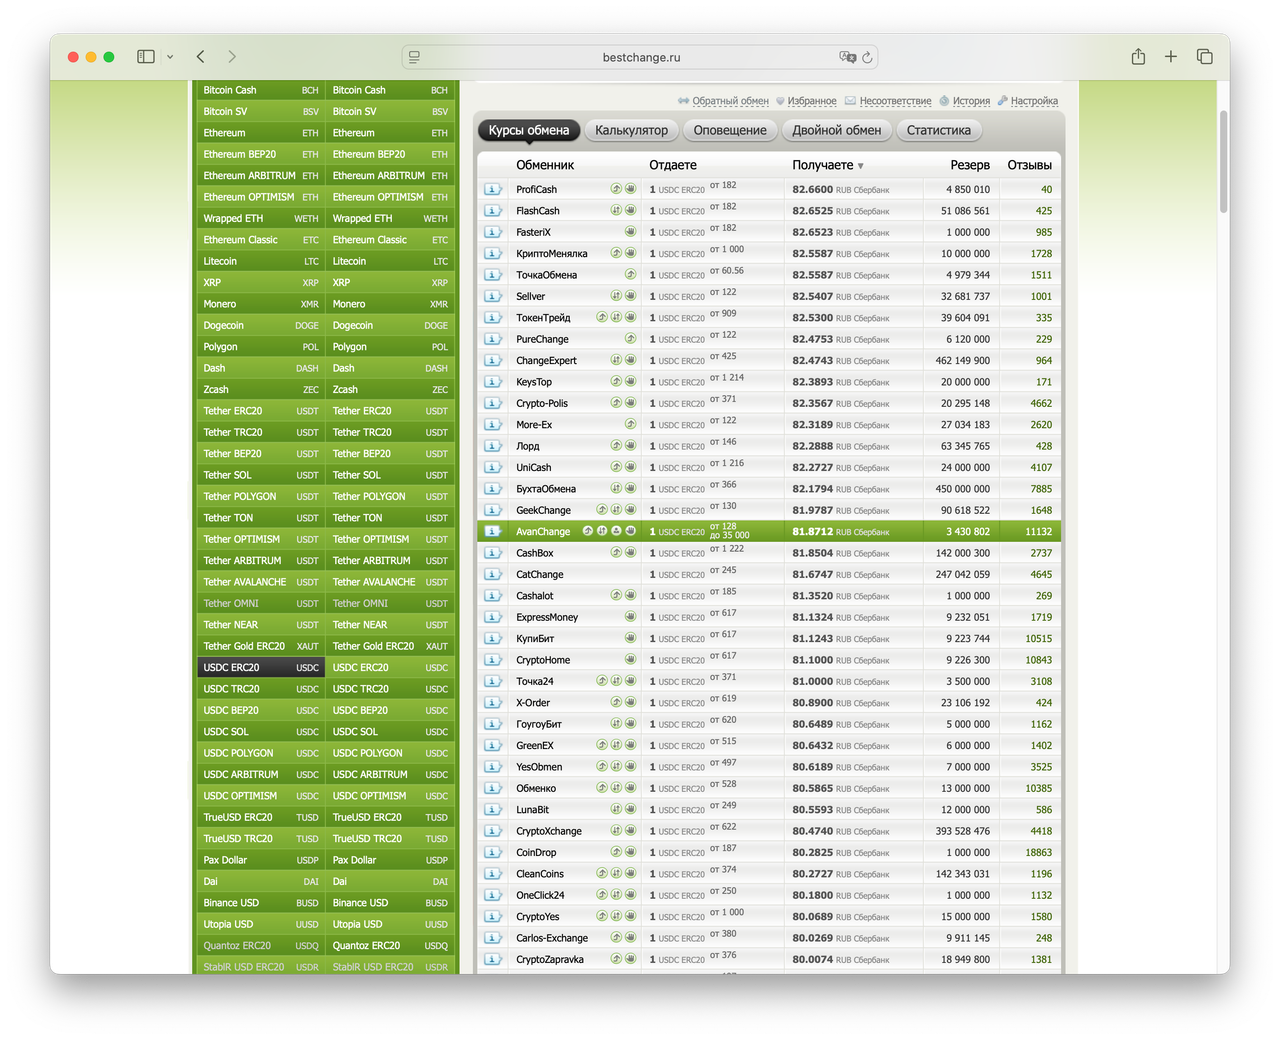Open the Избранное link
This screenshot has width=1280, height=1040.
(x=812, y=101)
